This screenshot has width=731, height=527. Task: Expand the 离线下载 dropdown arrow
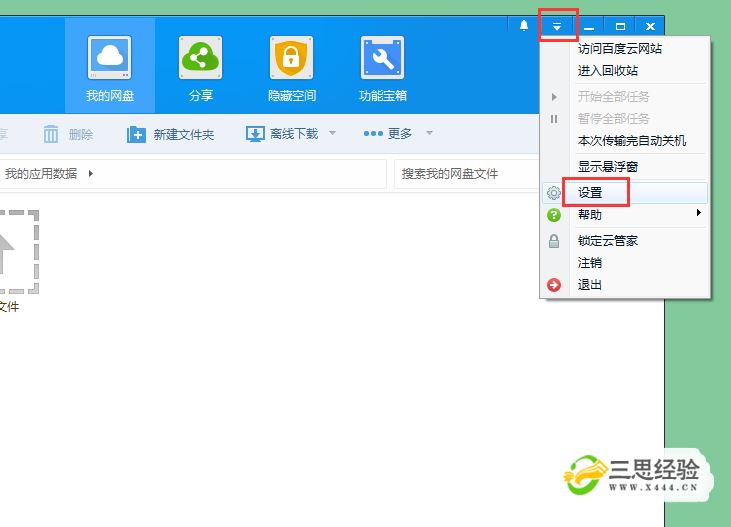[332, 133]
